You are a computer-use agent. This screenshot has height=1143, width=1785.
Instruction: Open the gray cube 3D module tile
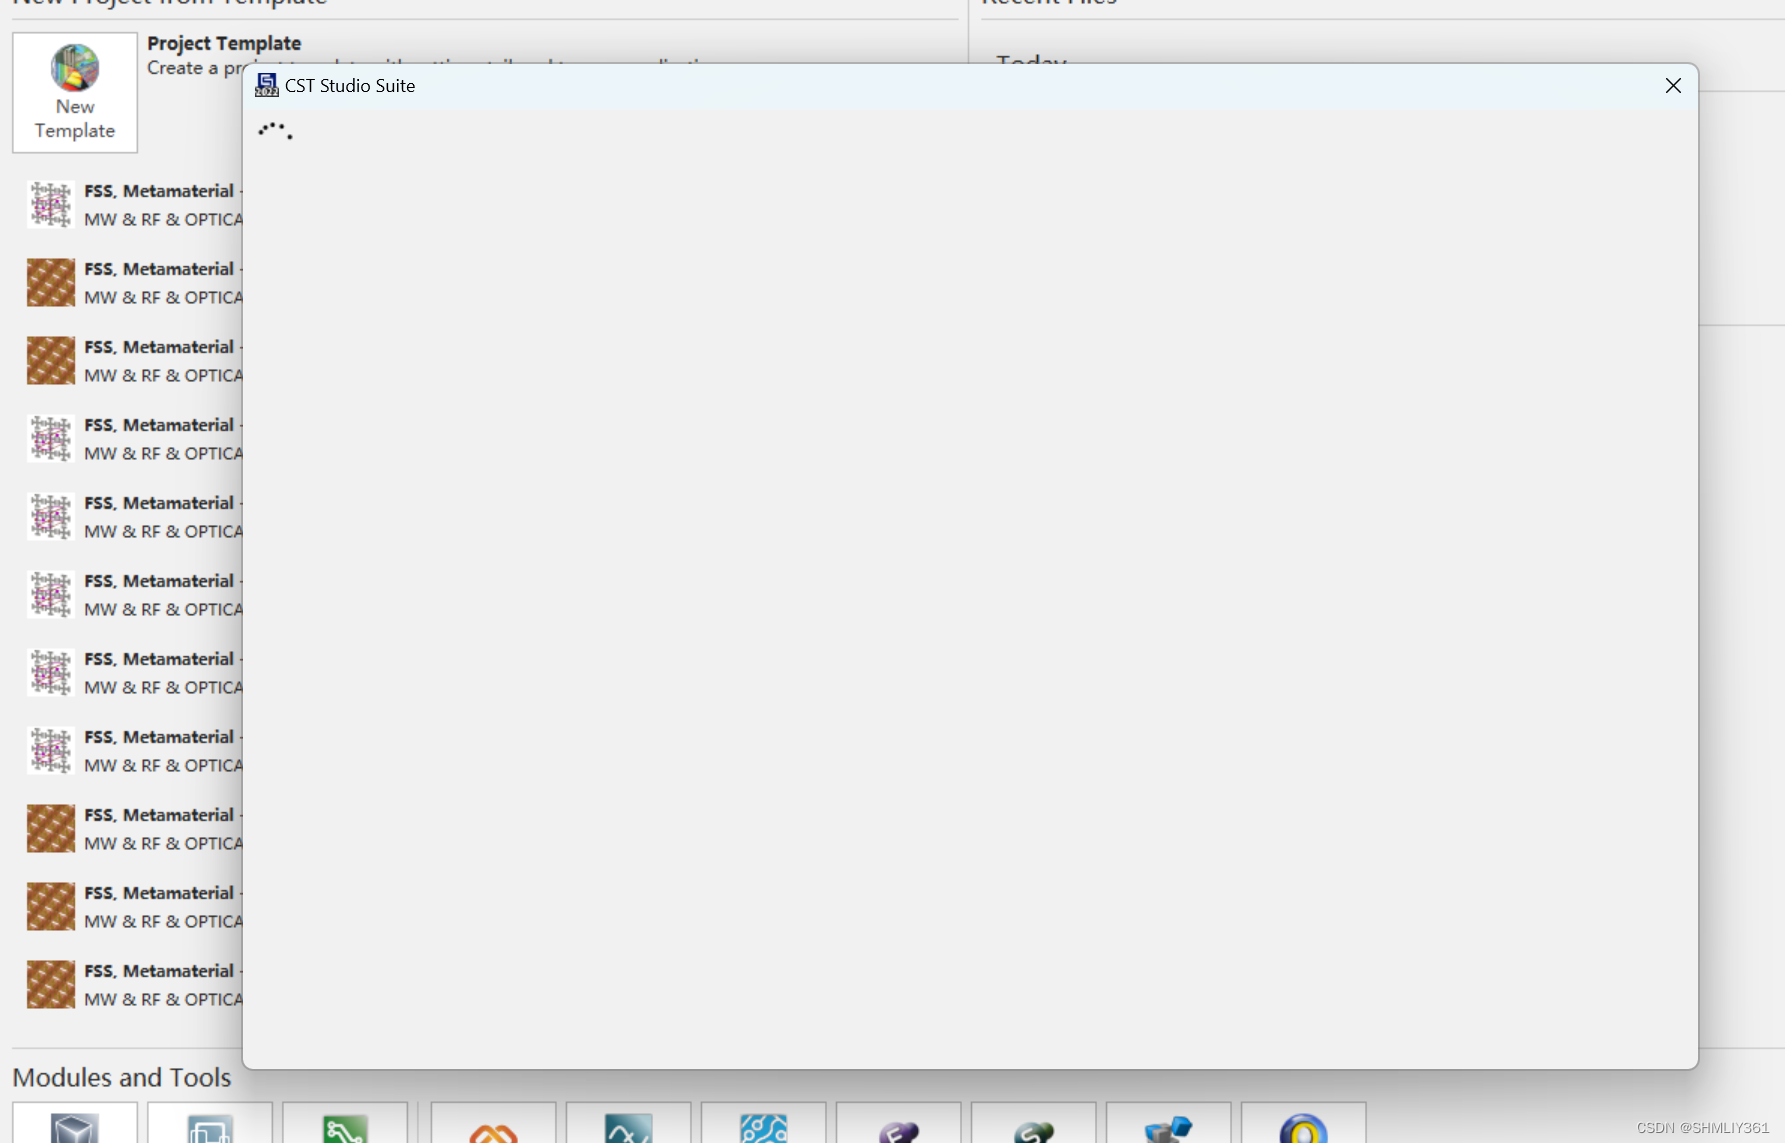tap(75, 1124)
